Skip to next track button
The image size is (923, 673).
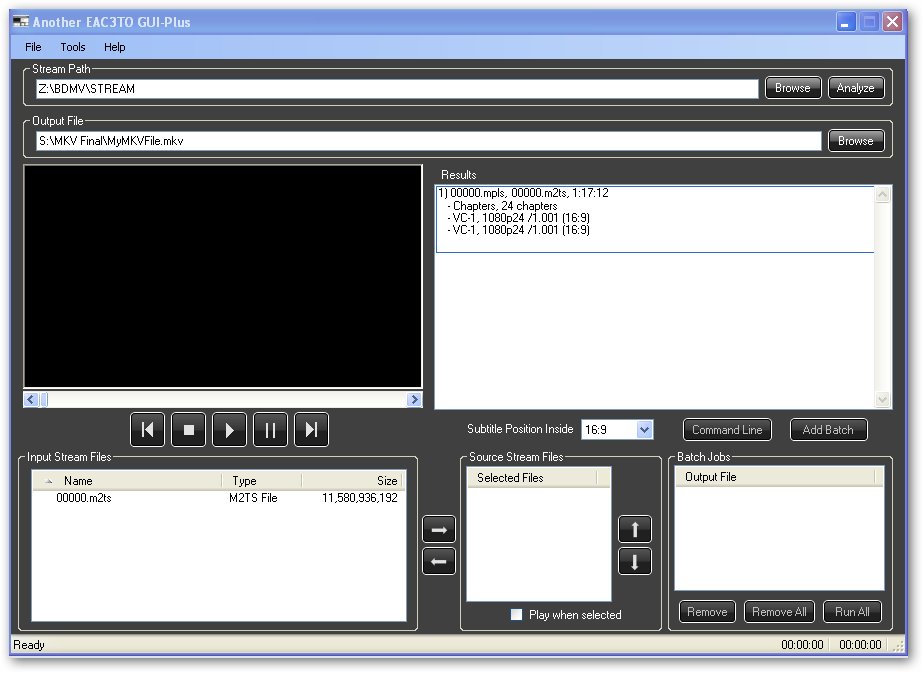(311, 430)
